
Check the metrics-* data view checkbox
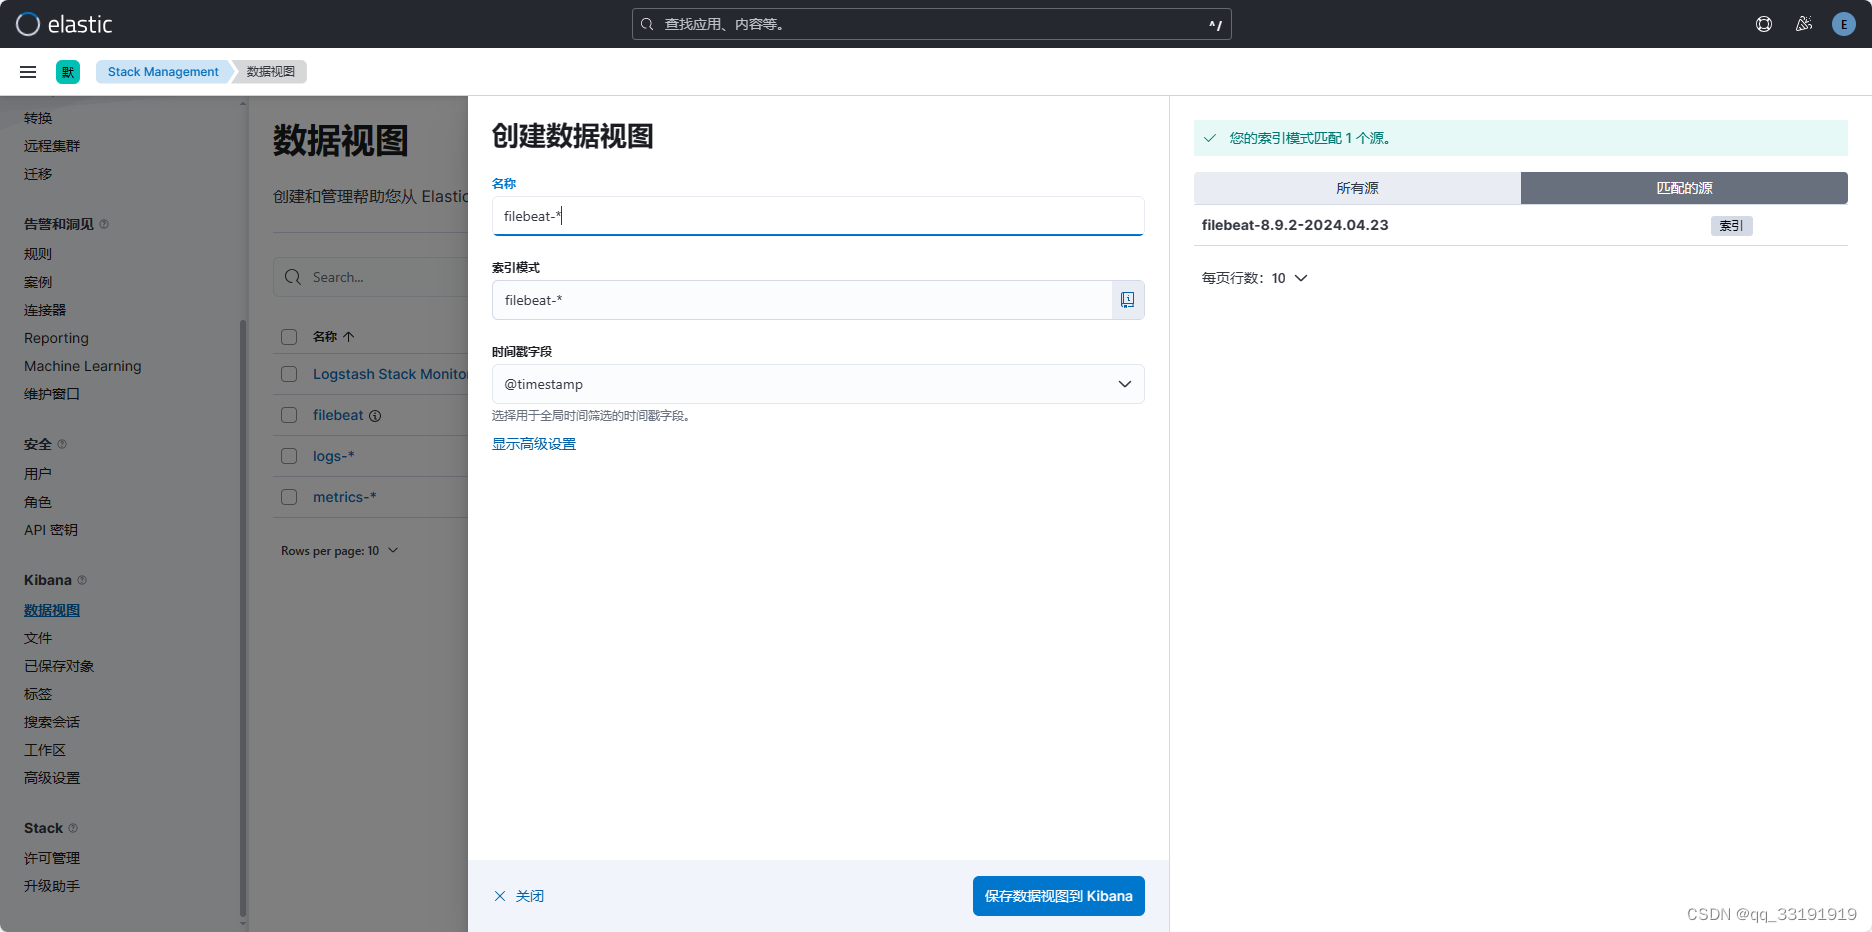coord(288,497)
